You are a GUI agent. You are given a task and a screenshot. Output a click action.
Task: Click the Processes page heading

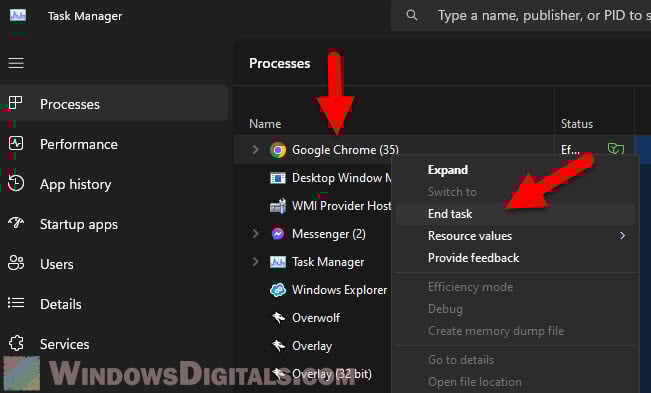[x=279, y=63]
